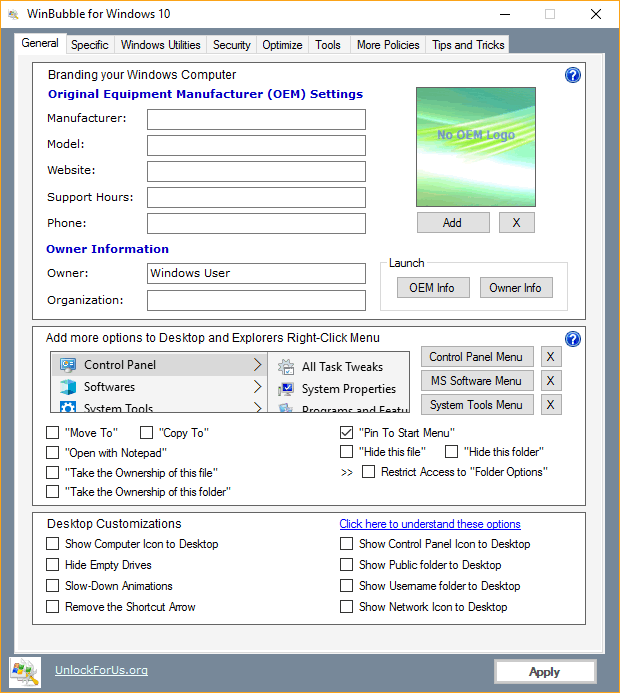Click the No OEM Logo preview image

[x=475, y=147]
